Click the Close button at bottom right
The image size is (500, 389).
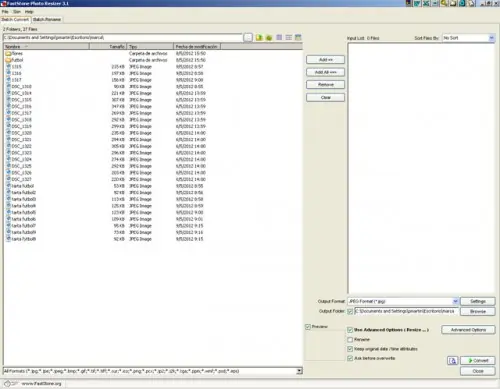pyautogui.click(x=478, y=371)
